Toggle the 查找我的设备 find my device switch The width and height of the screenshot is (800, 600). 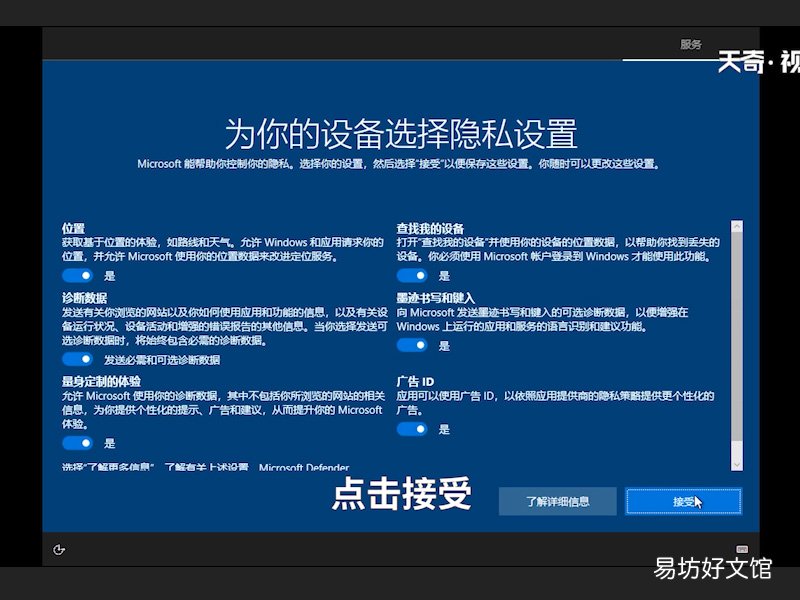[412, 276]
